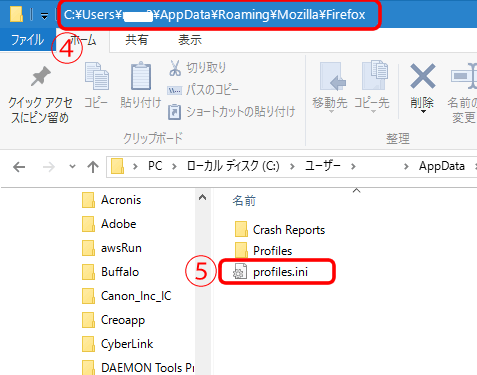Click the Crash Reports folder icon
Image resolution: width=477 pixels, height=375 pixels.
click(241, 230)
